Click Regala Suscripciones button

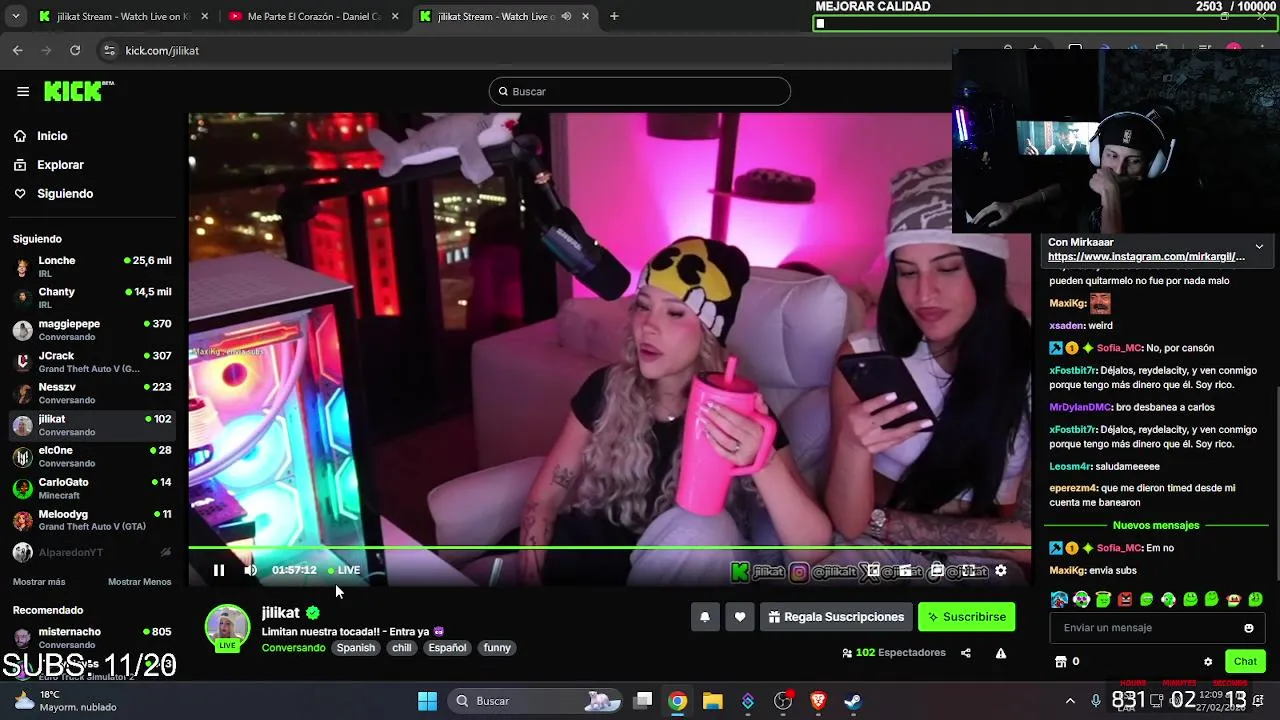tap(836, 617)
